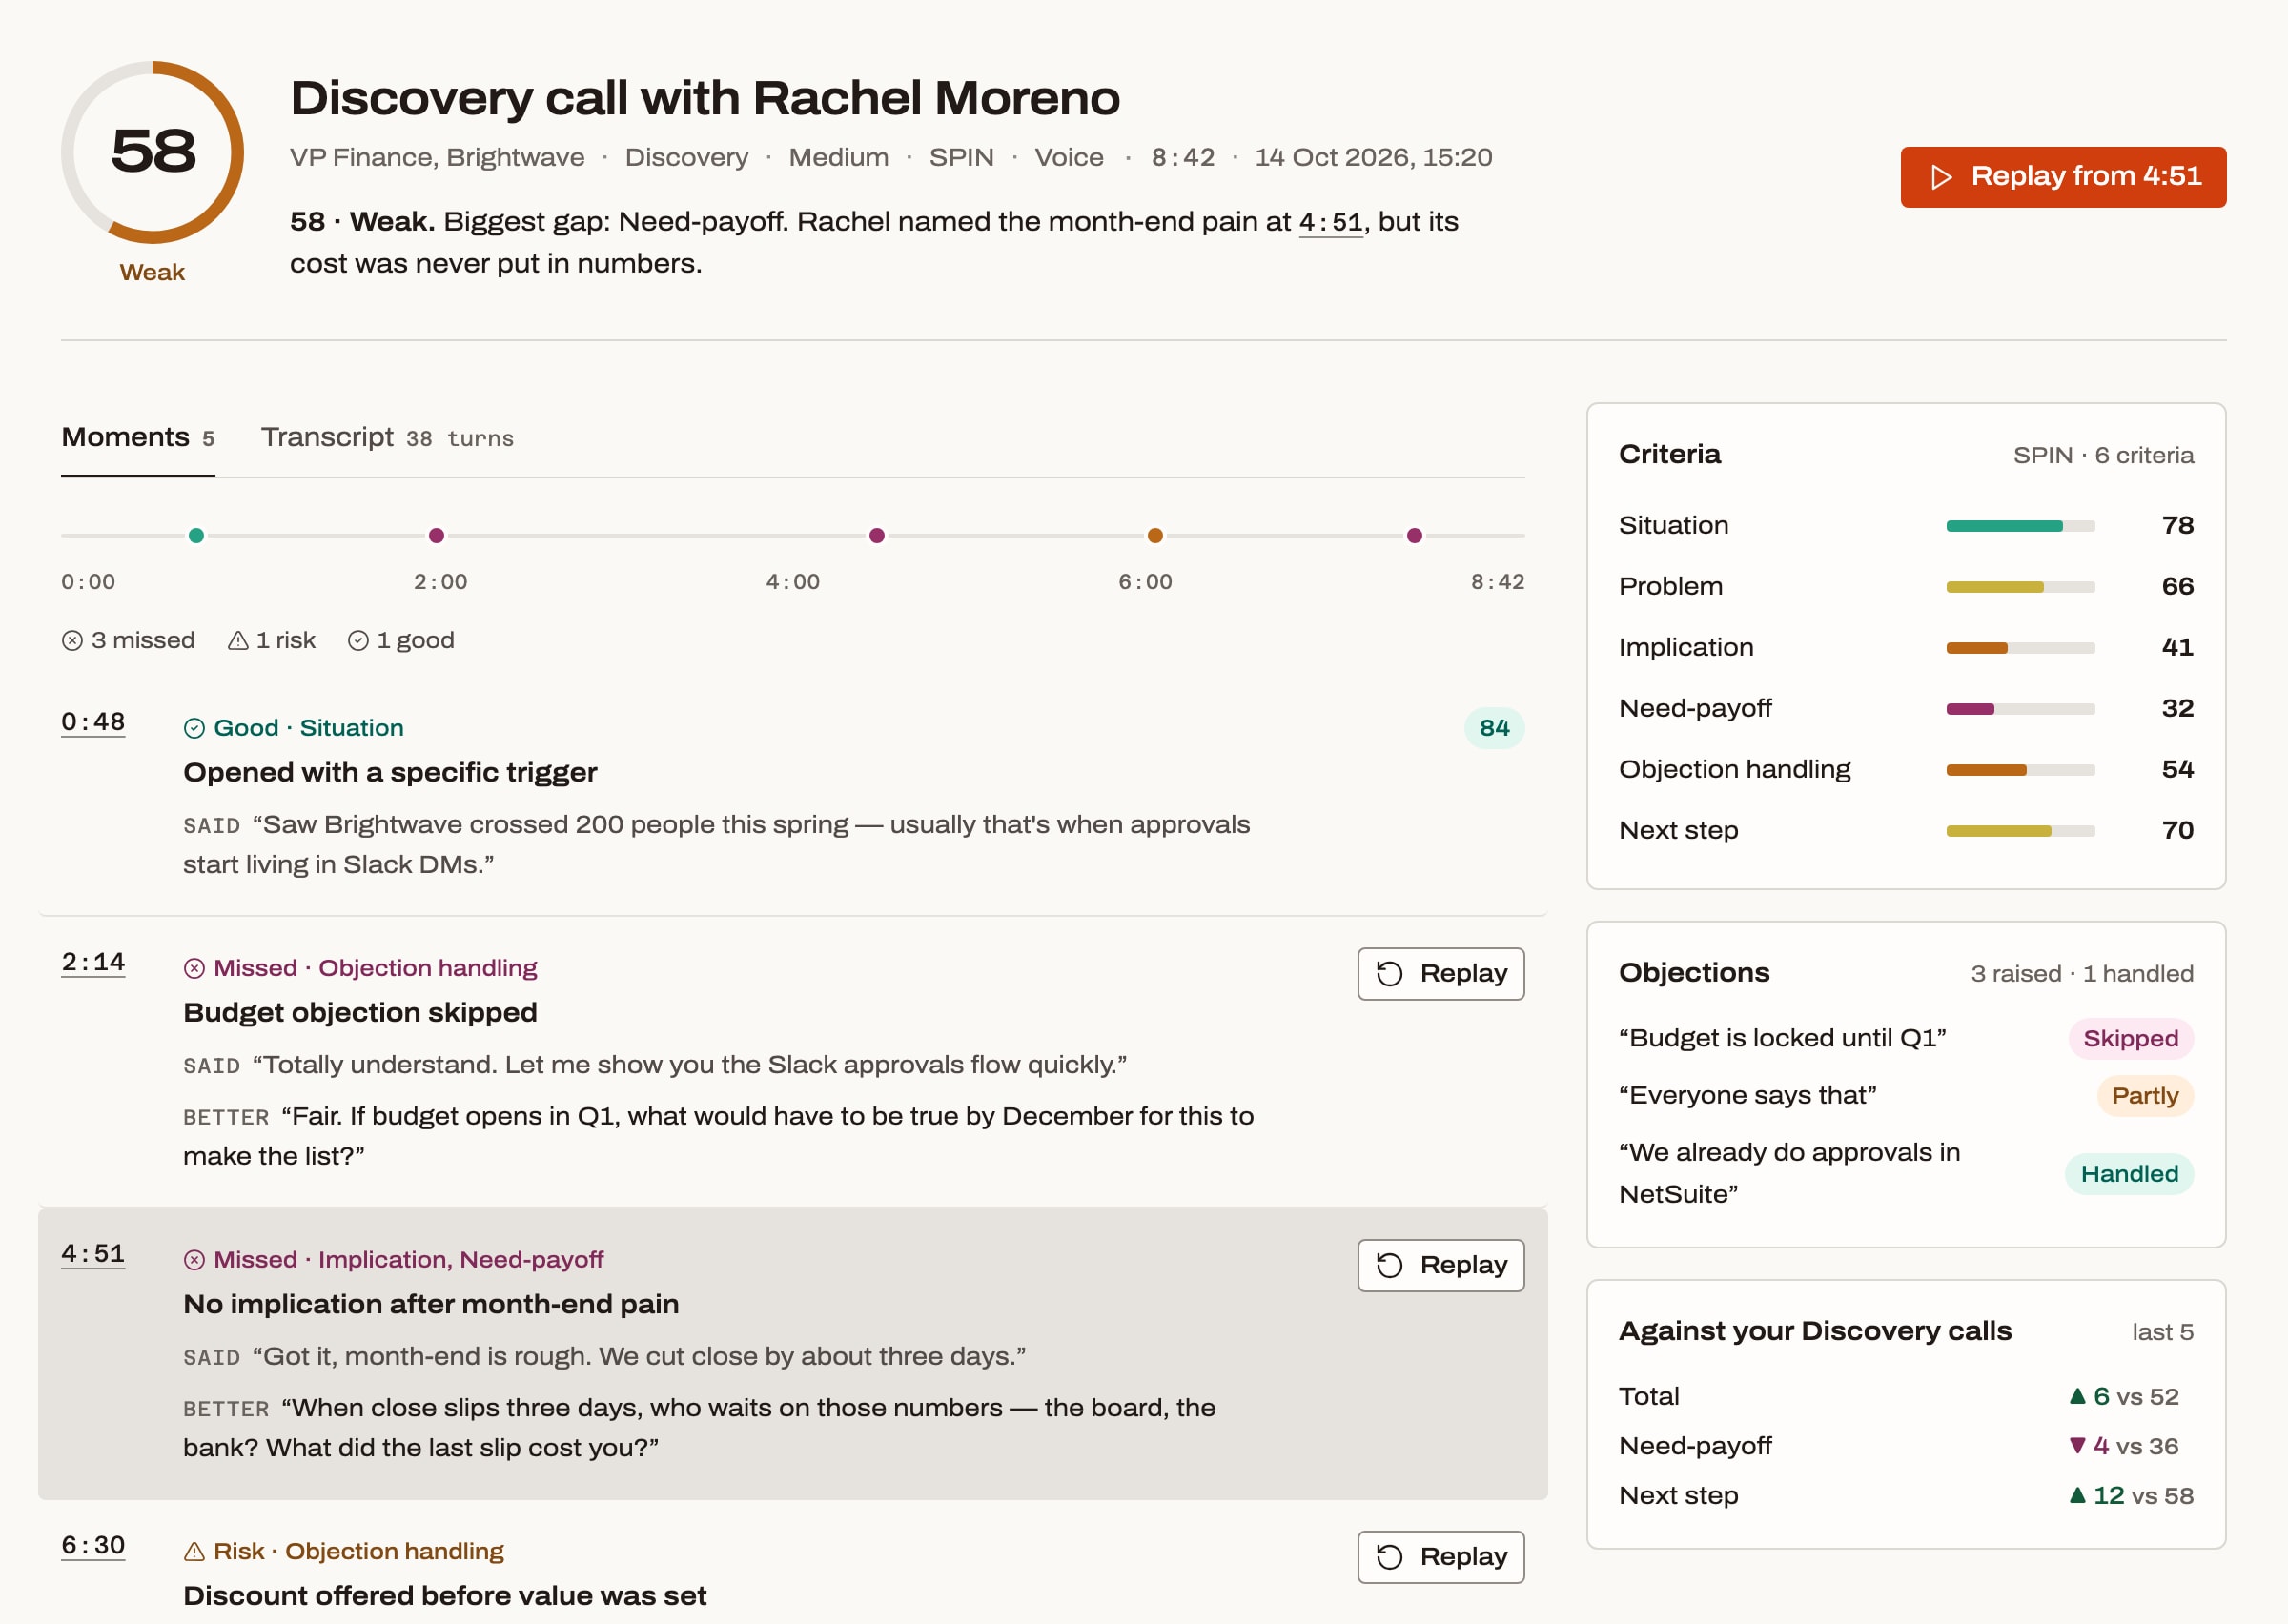Click the 3 missed filter icon
The height and width of the screenshot is (1624, 2288).
coord(72,641)
